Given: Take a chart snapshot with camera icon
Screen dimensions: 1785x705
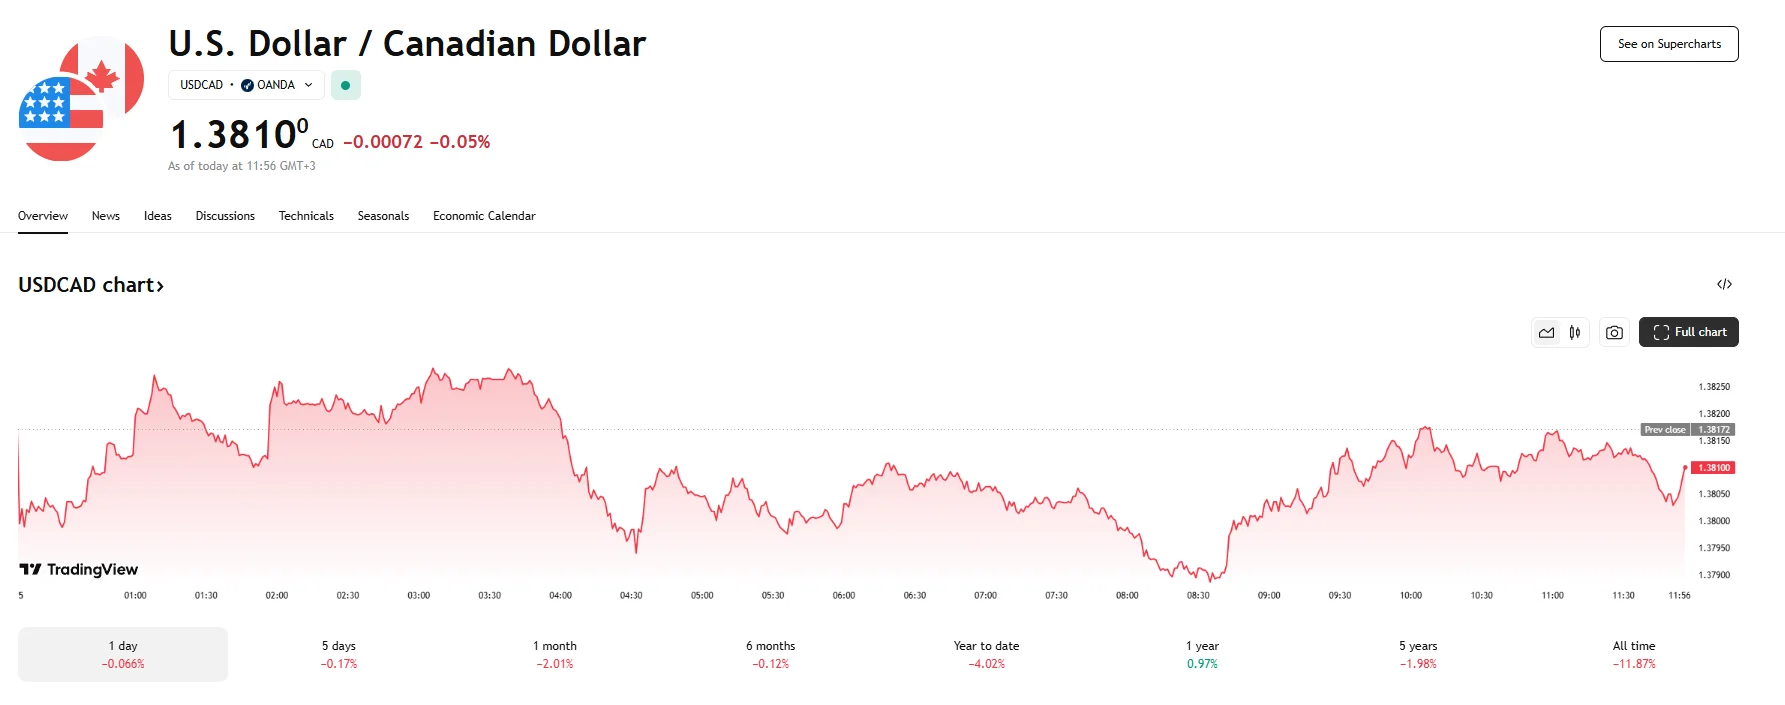Looking at the screenshot, I should [x=1614, y=333].
